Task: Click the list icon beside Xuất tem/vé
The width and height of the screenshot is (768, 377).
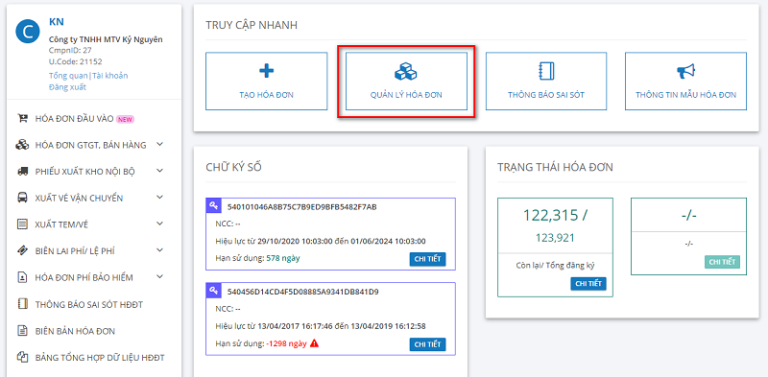Action: (x=22, y=224)
